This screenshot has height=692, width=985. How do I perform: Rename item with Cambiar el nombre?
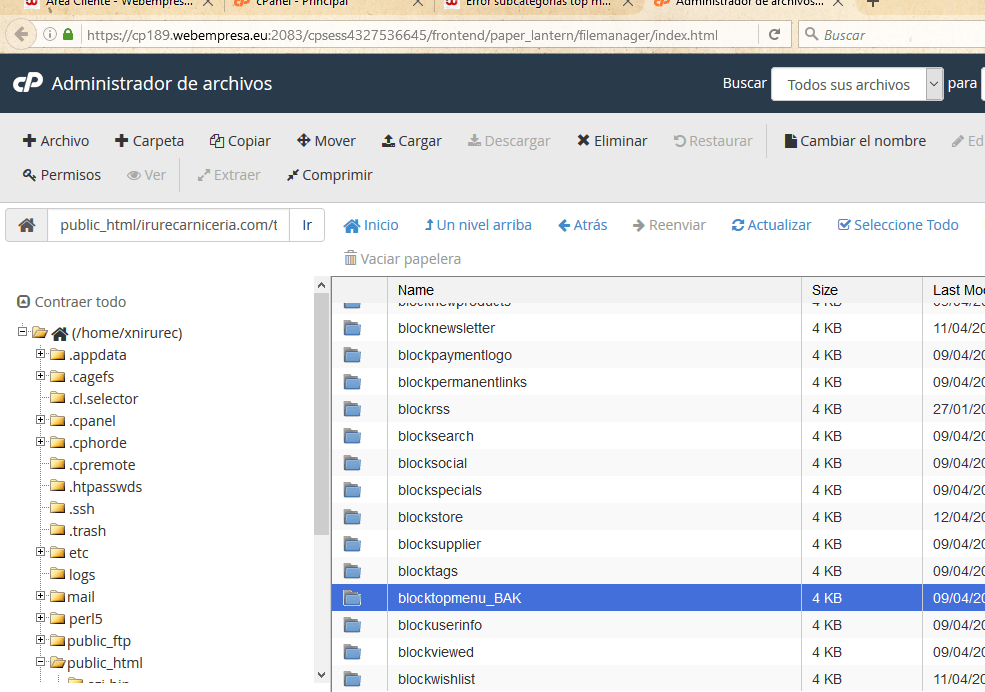tap(855, 141)
